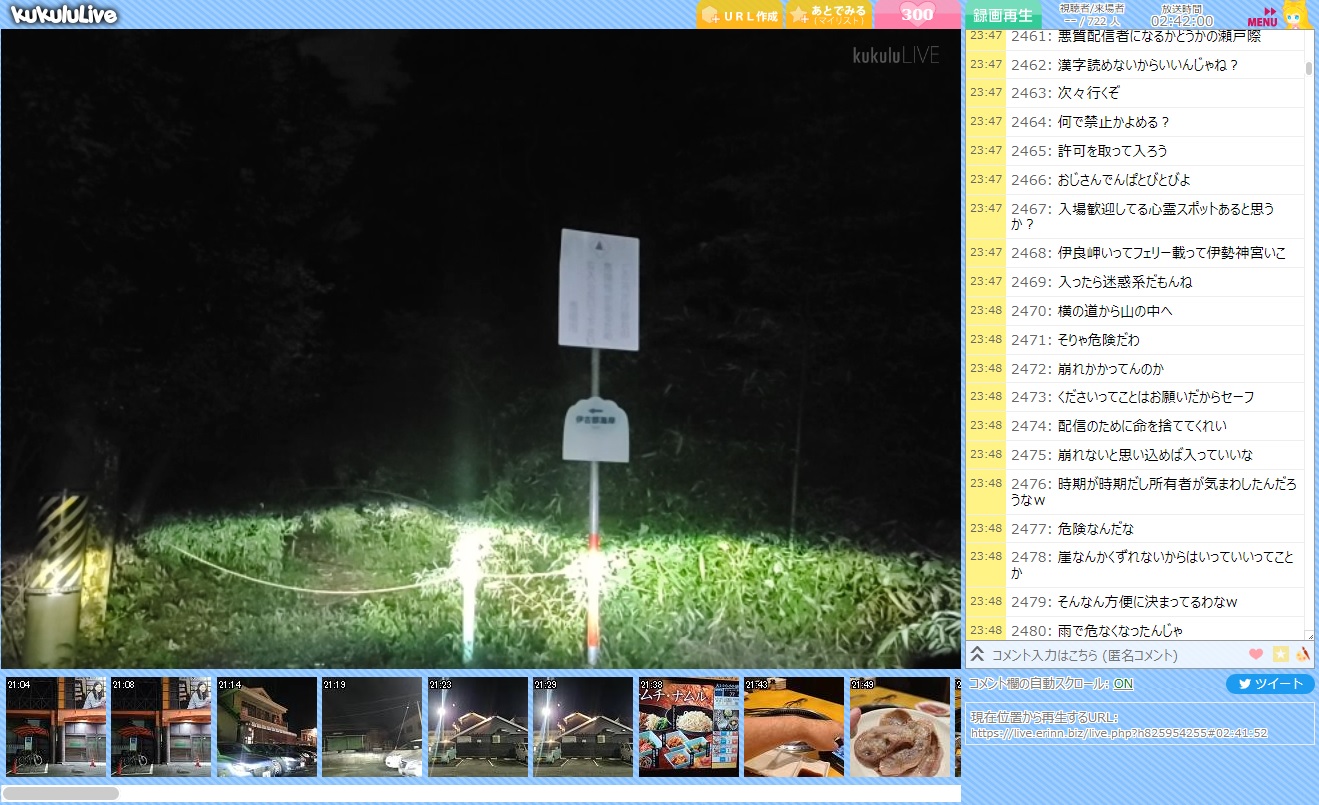Open the paint palette icon in the comment bar
This screenshot has height=805, width=1319.
click(x=1302, y=654)
